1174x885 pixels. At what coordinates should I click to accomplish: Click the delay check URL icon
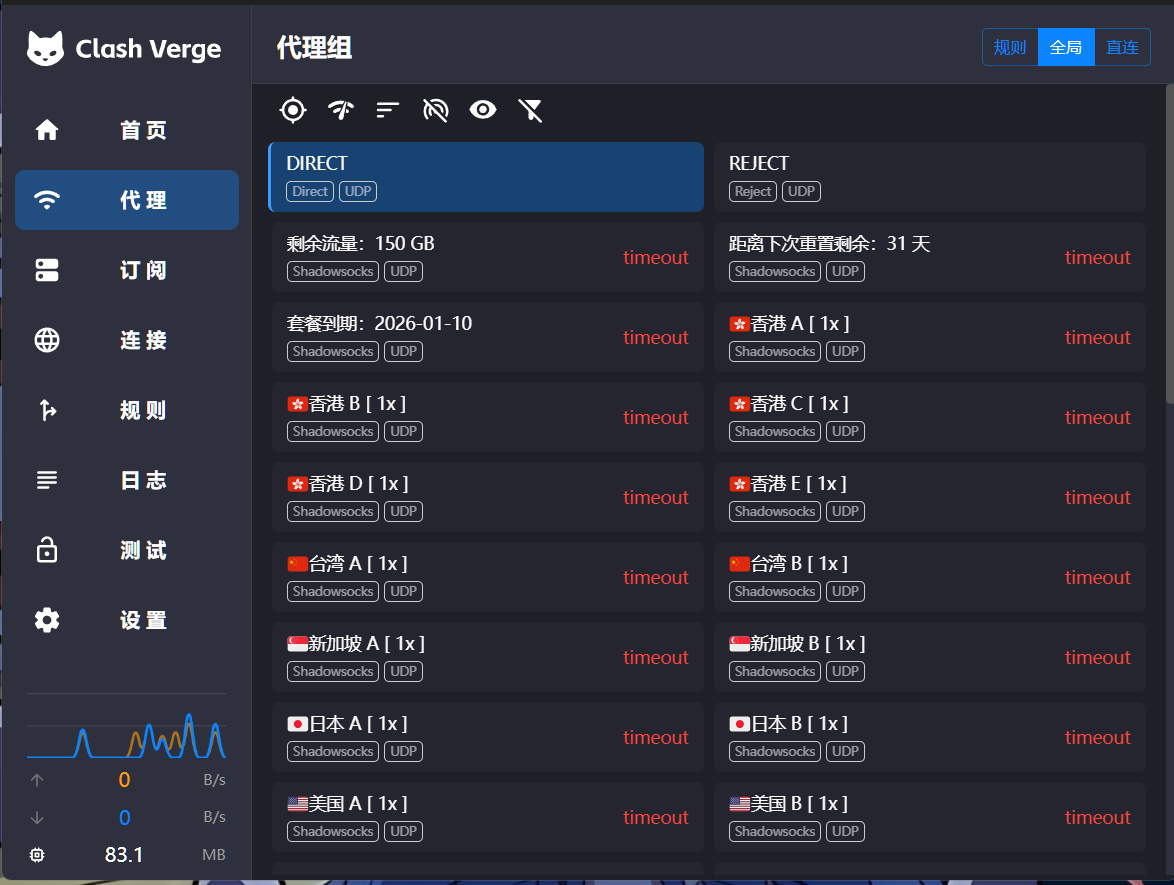pos(436,110)
